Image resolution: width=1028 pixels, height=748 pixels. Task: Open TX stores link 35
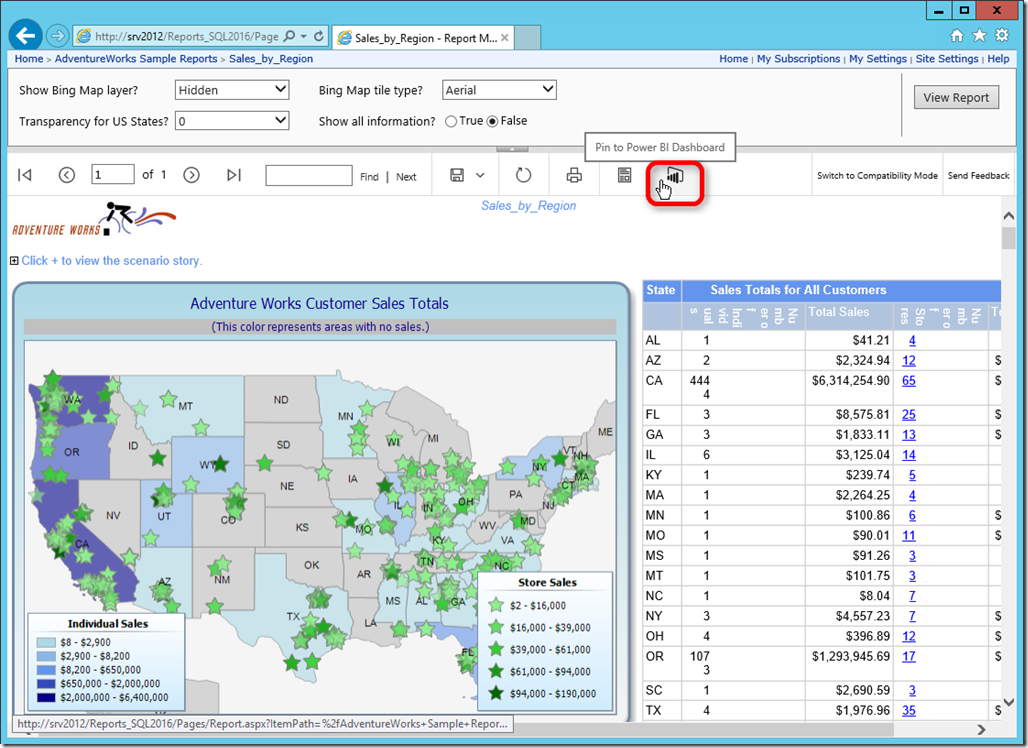pyautogui.click(x=909, y=711)
